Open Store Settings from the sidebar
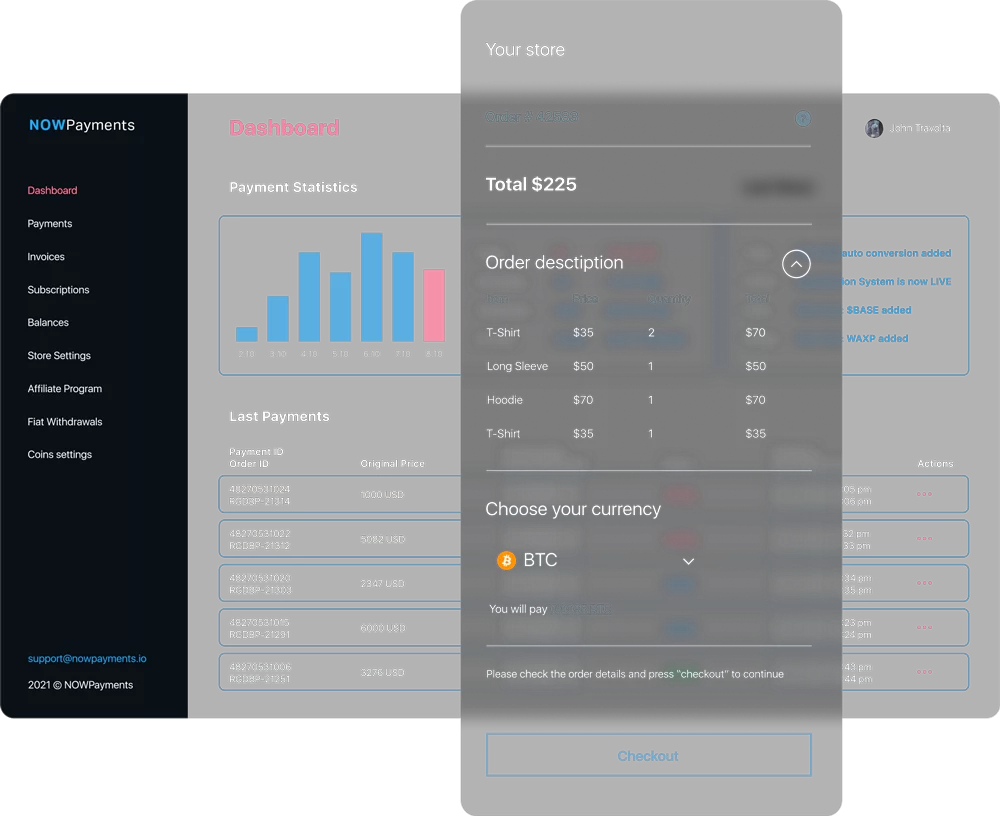 (x=58, y=355)
